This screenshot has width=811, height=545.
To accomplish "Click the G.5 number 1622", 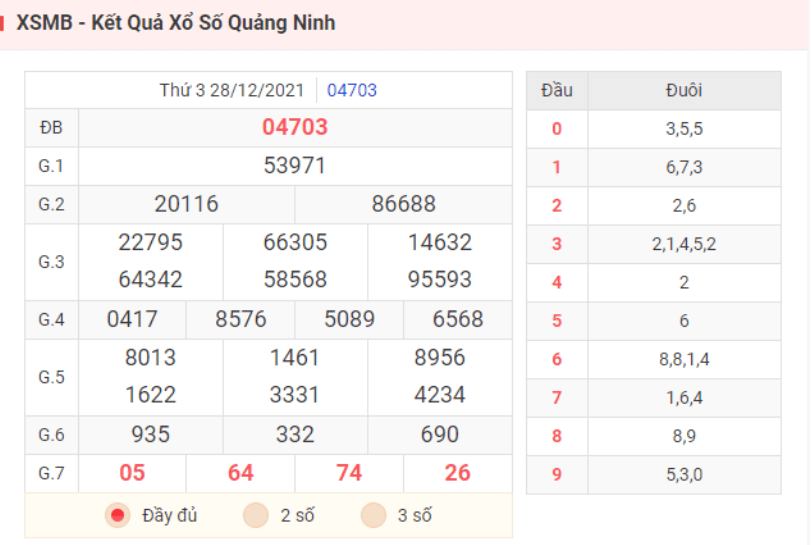I will (x=151, y=395).
